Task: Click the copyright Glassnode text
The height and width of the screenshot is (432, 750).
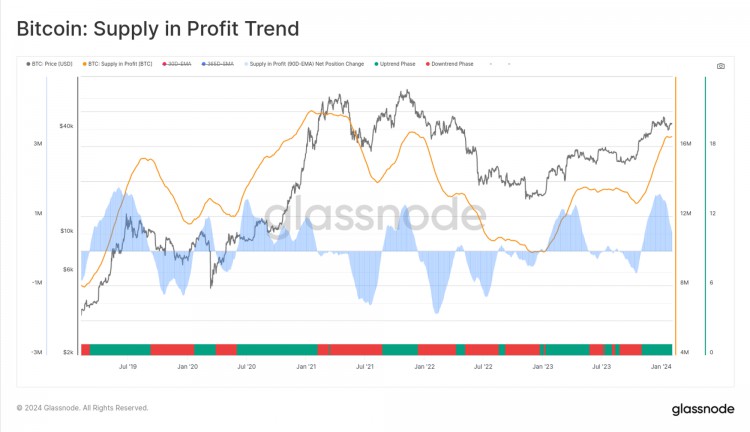Action: 82,408
